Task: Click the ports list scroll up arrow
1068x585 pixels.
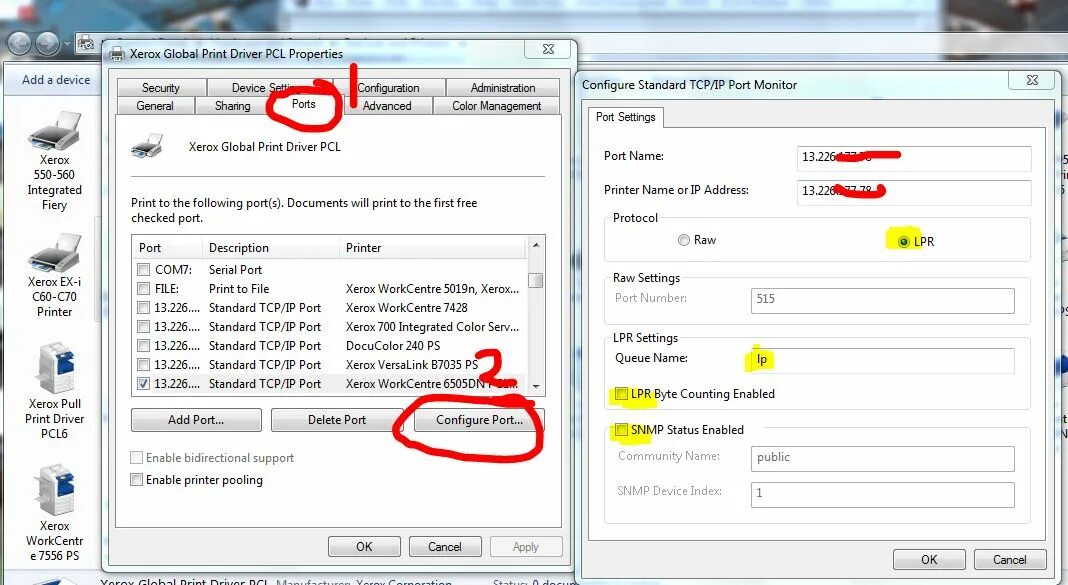Action: point(536,245)
